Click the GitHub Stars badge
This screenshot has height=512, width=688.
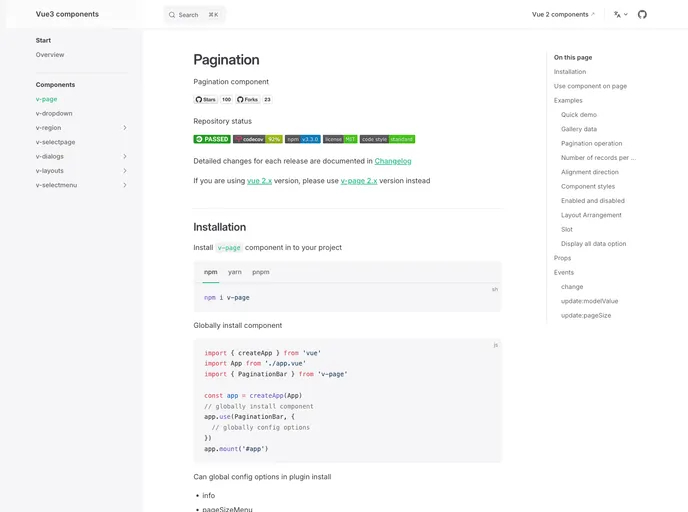tap(205, 100)
